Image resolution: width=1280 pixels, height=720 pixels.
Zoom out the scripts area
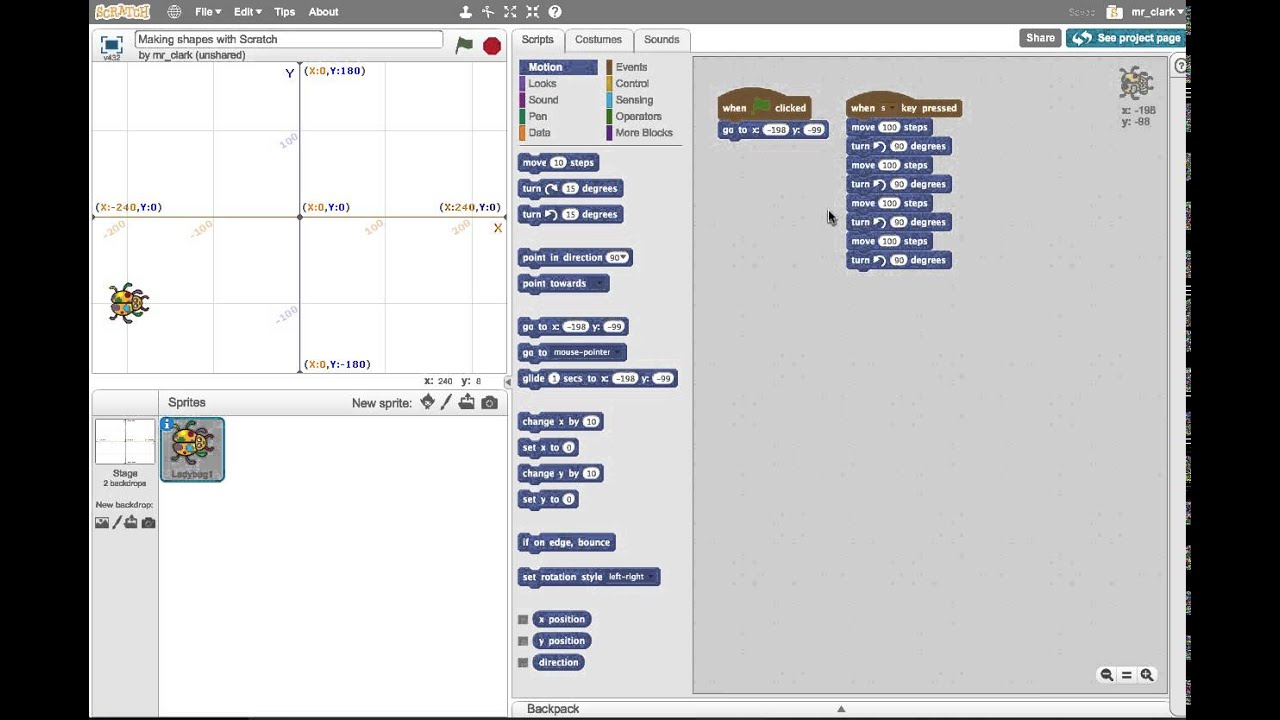pyautogui.click(x=1107, y=675)
